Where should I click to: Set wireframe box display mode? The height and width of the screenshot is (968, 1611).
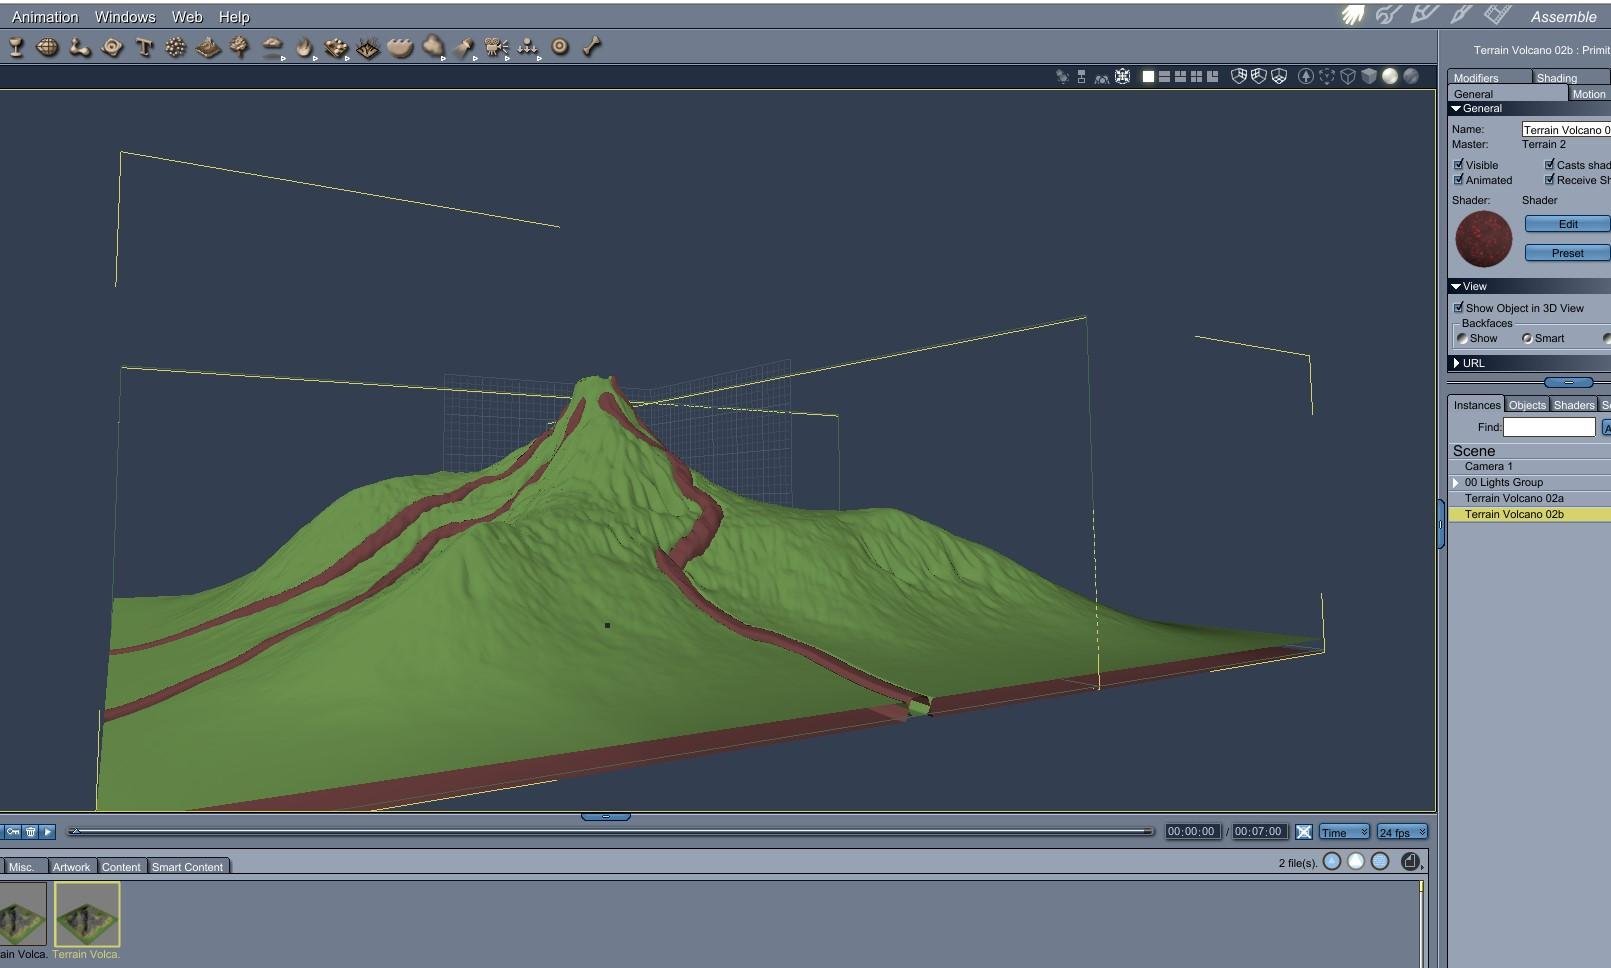pos(1347,76)
